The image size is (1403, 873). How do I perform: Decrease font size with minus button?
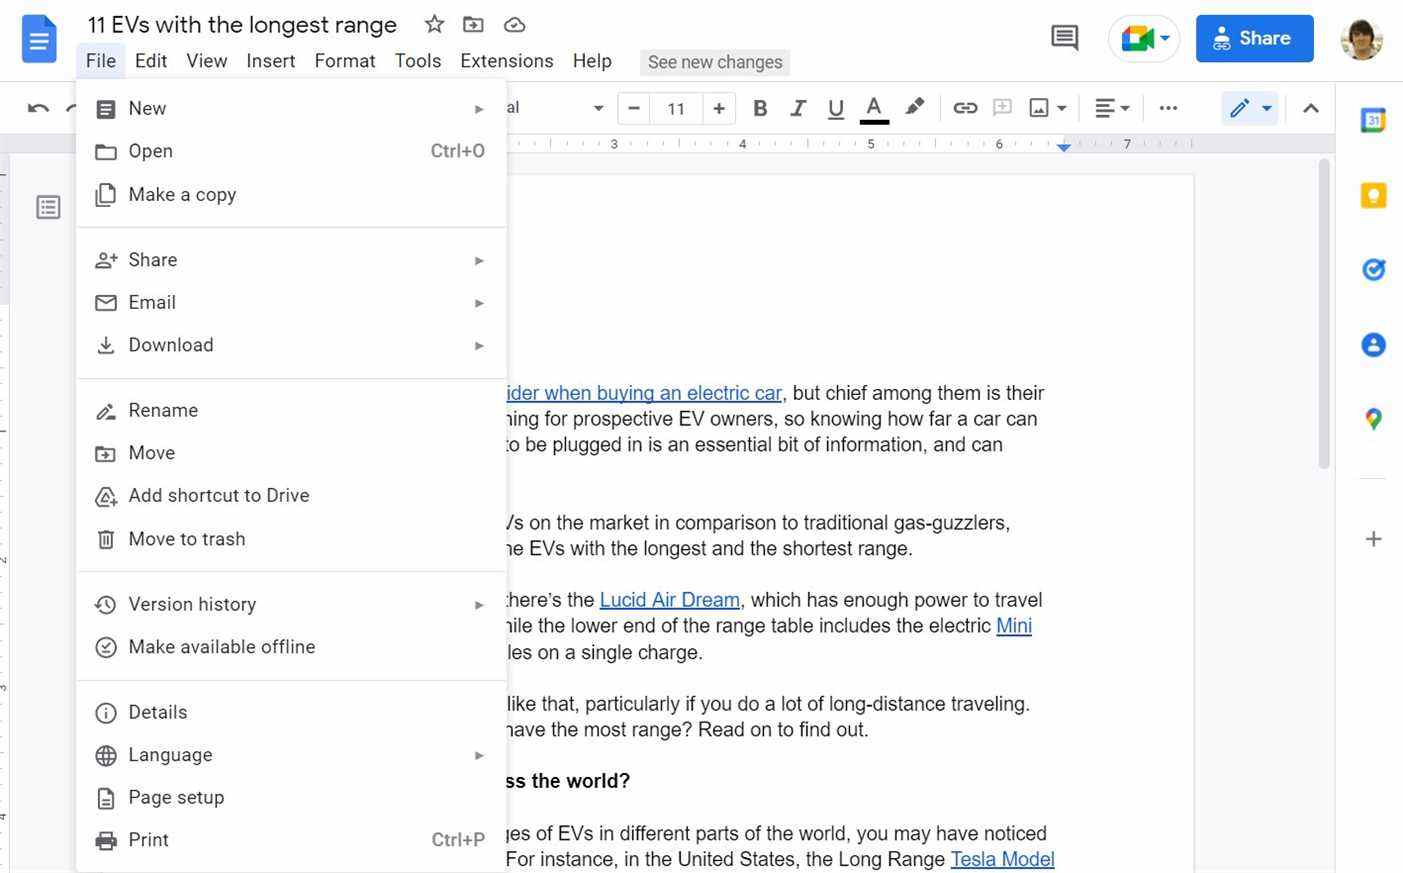click(x=633, y=108)
